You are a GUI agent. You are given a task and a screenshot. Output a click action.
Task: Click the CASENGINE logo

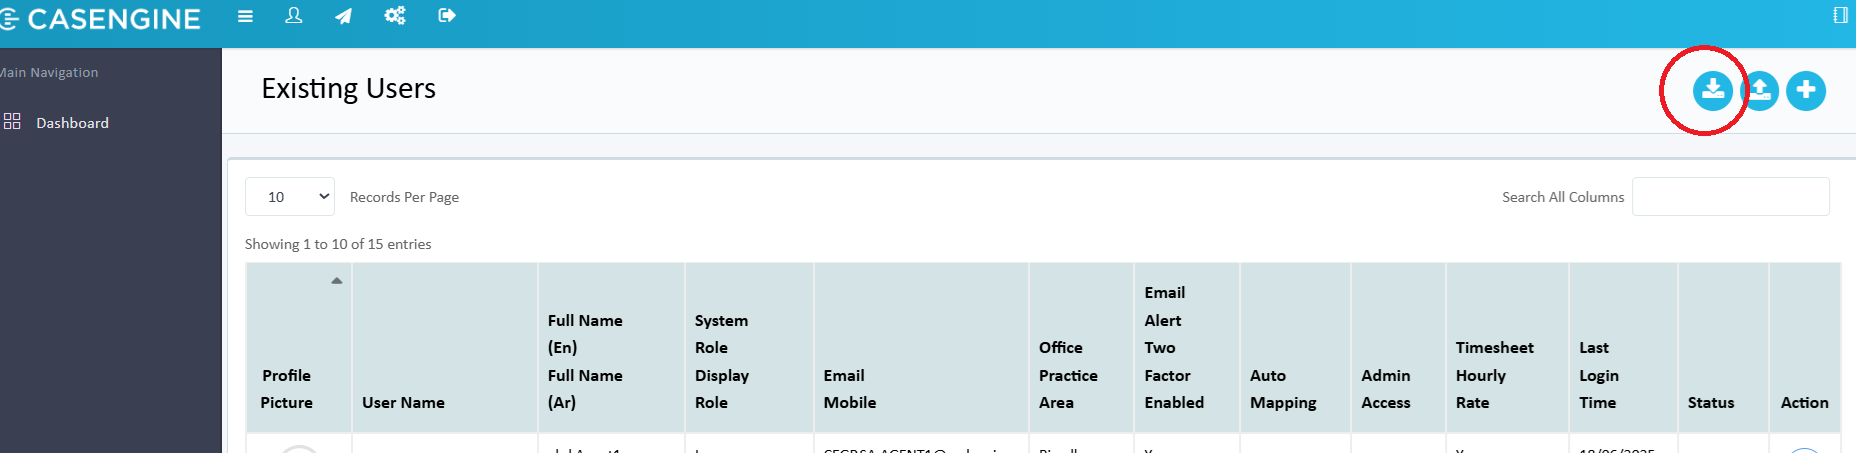pyautogui.click(x=100, y=18)
